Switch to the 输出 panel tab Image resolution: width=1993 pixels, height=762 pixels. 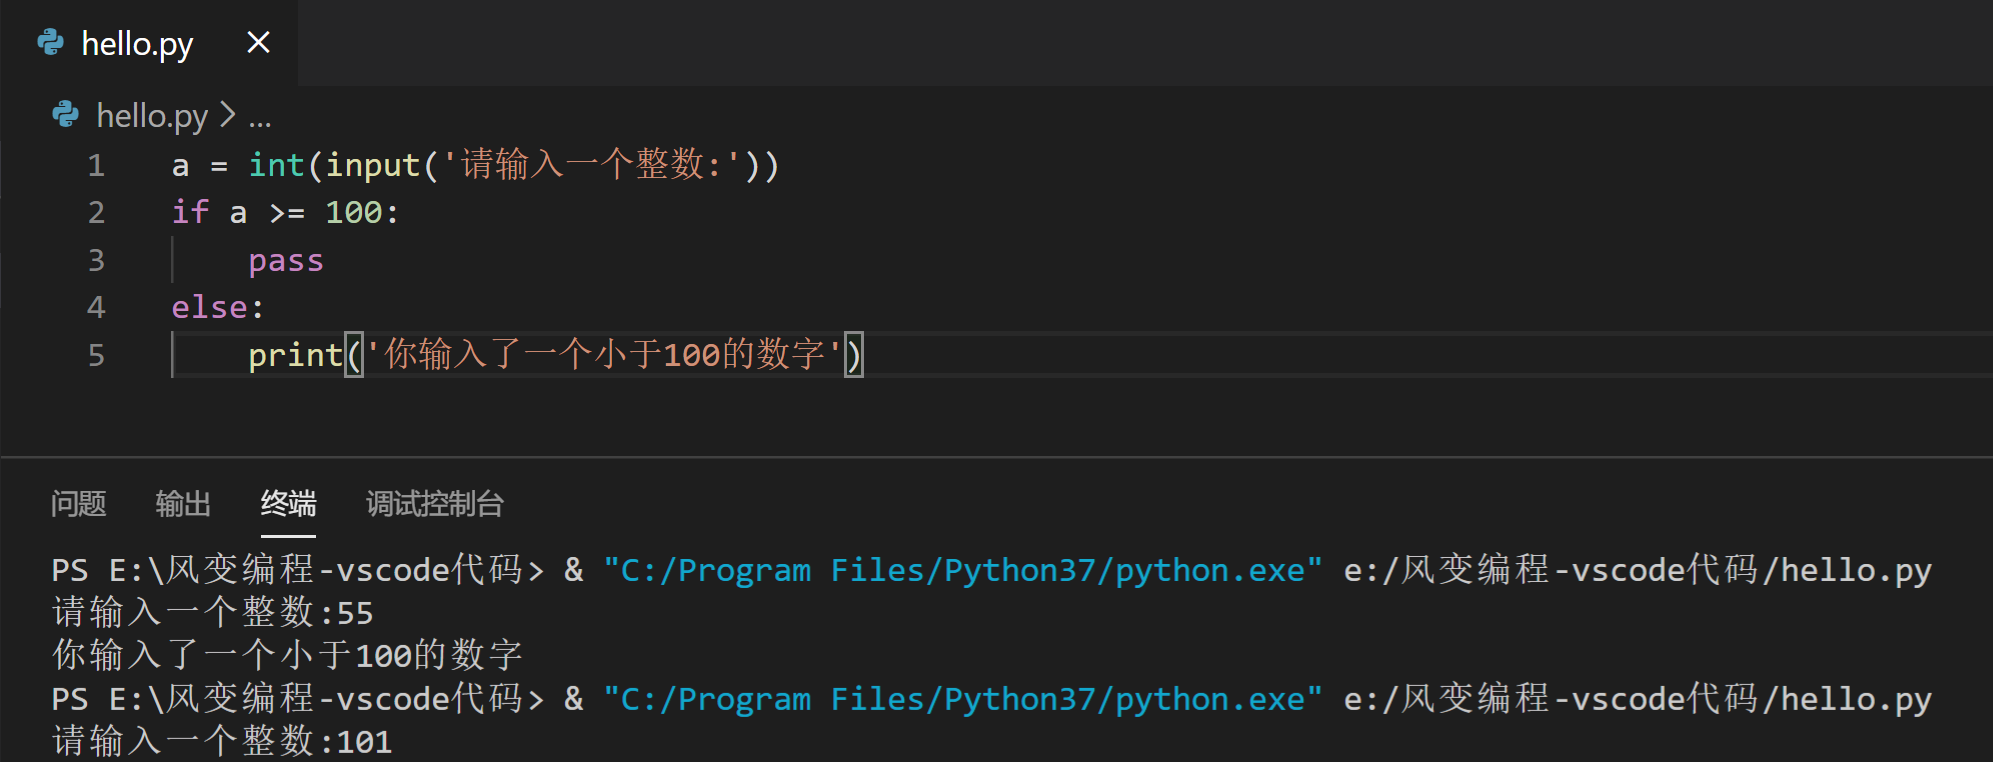pyautogui.click(x=183, y=503)
